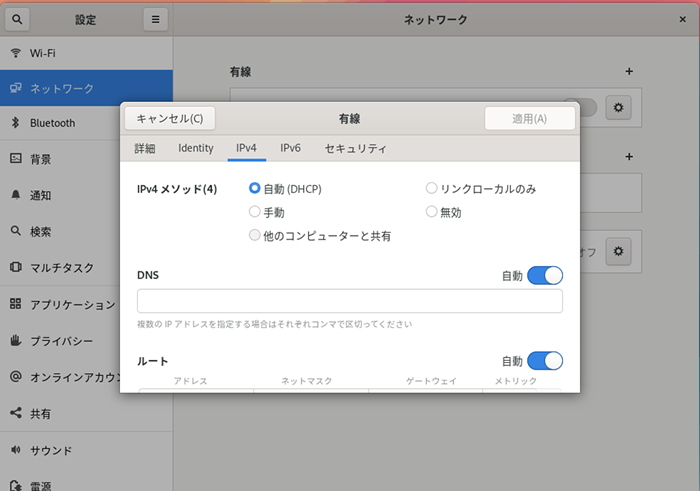The image size is (700, 491).
Task: Select 無効 disabled IPv4 method
Action: 432,212
